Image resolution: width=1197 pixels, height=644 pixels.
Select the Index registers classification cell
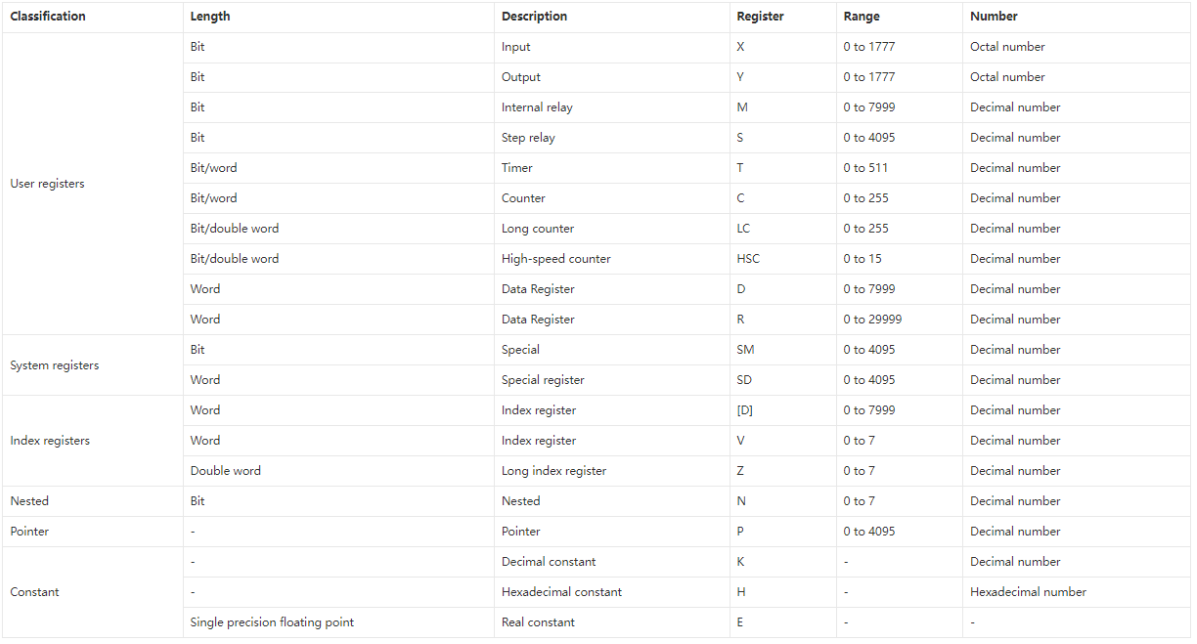[50, 441]
